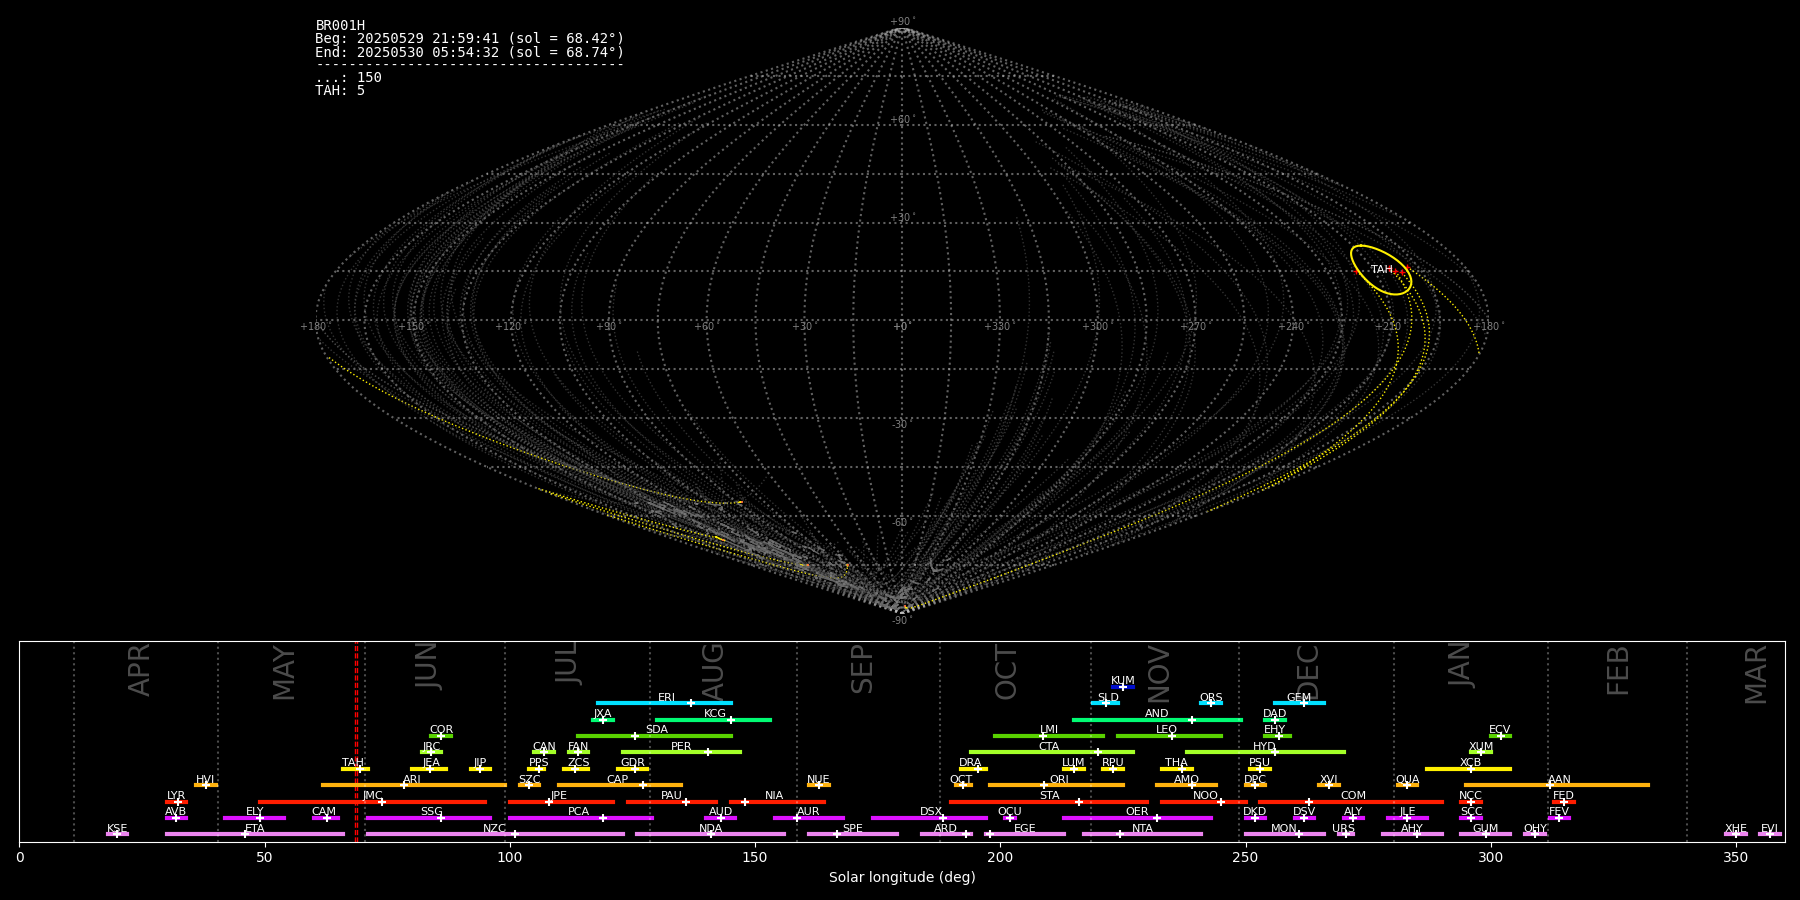The width and height of the screenshot is (1800, 900).
Task: Click the TAH shower bar on timeline
Action: tap(355, 769)
